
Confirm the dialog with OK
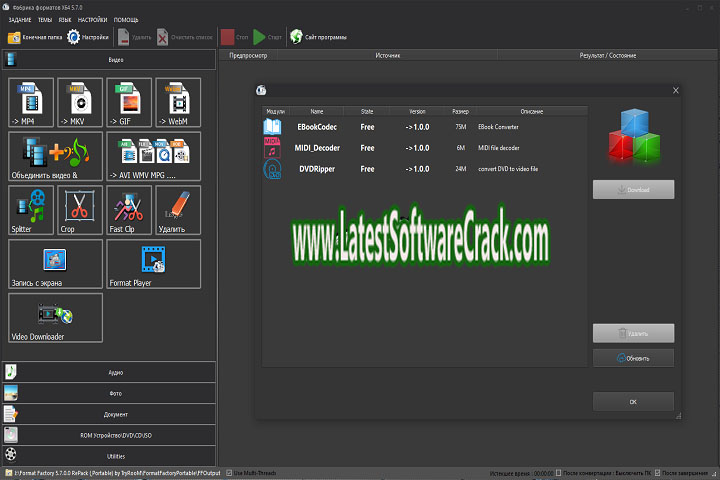633,401
